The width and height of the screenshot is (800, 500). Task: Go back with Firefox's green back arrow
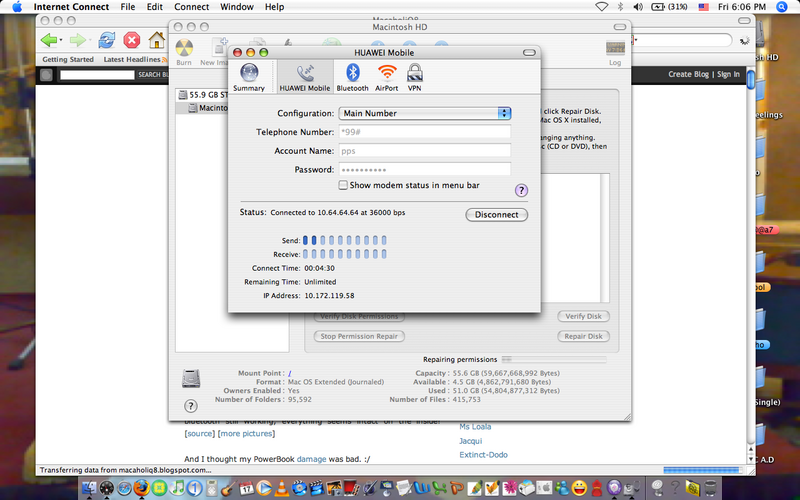click(x=48, y=39)
